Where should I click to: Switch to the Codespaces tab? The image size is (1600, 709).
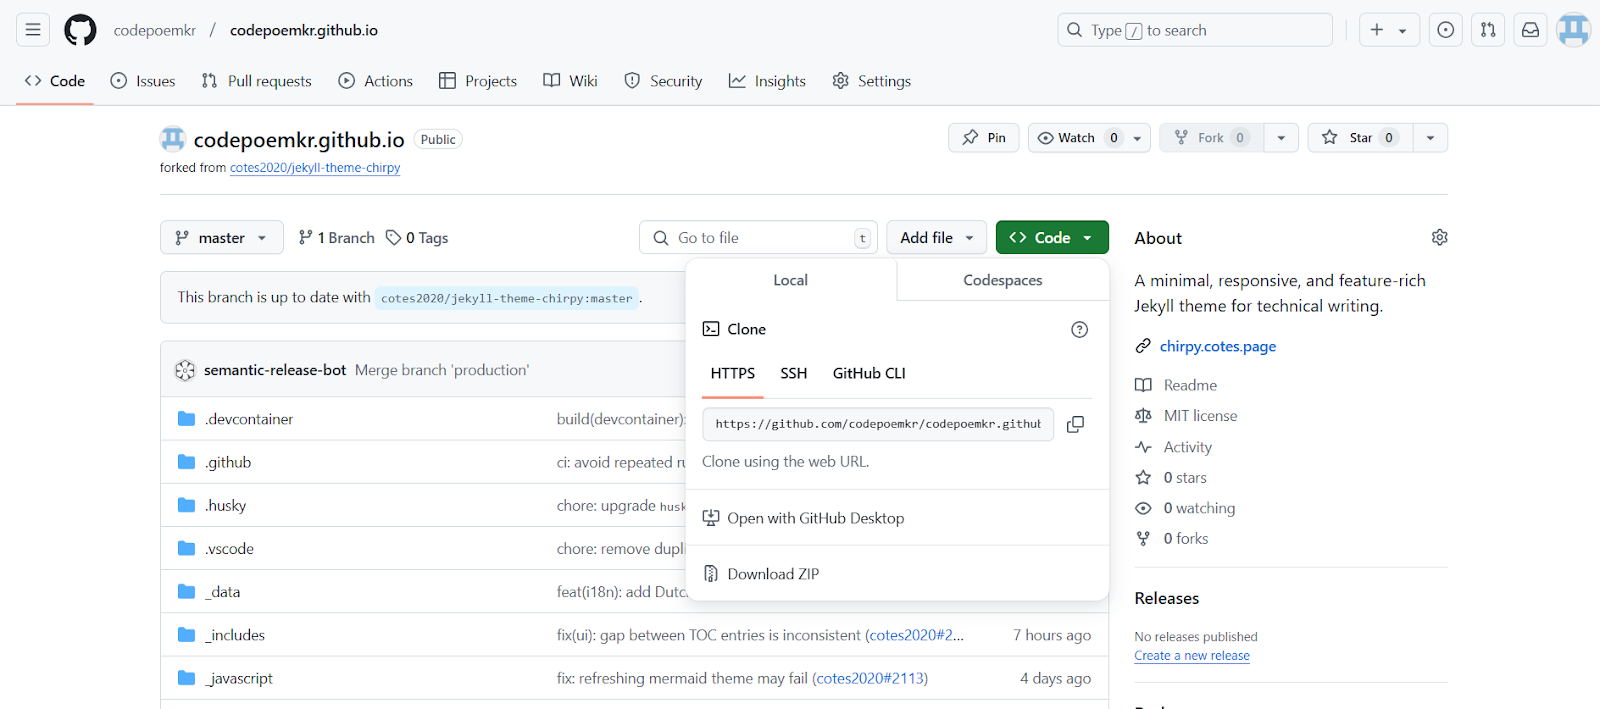pyautogui.click(x=1003, y=280)
